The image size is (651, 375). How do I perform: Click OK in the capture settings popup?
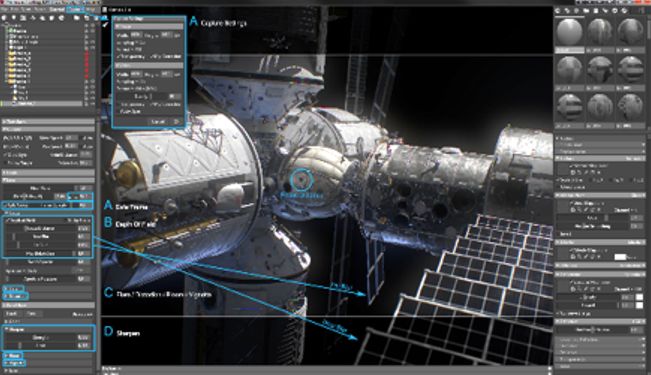(176, 122)
